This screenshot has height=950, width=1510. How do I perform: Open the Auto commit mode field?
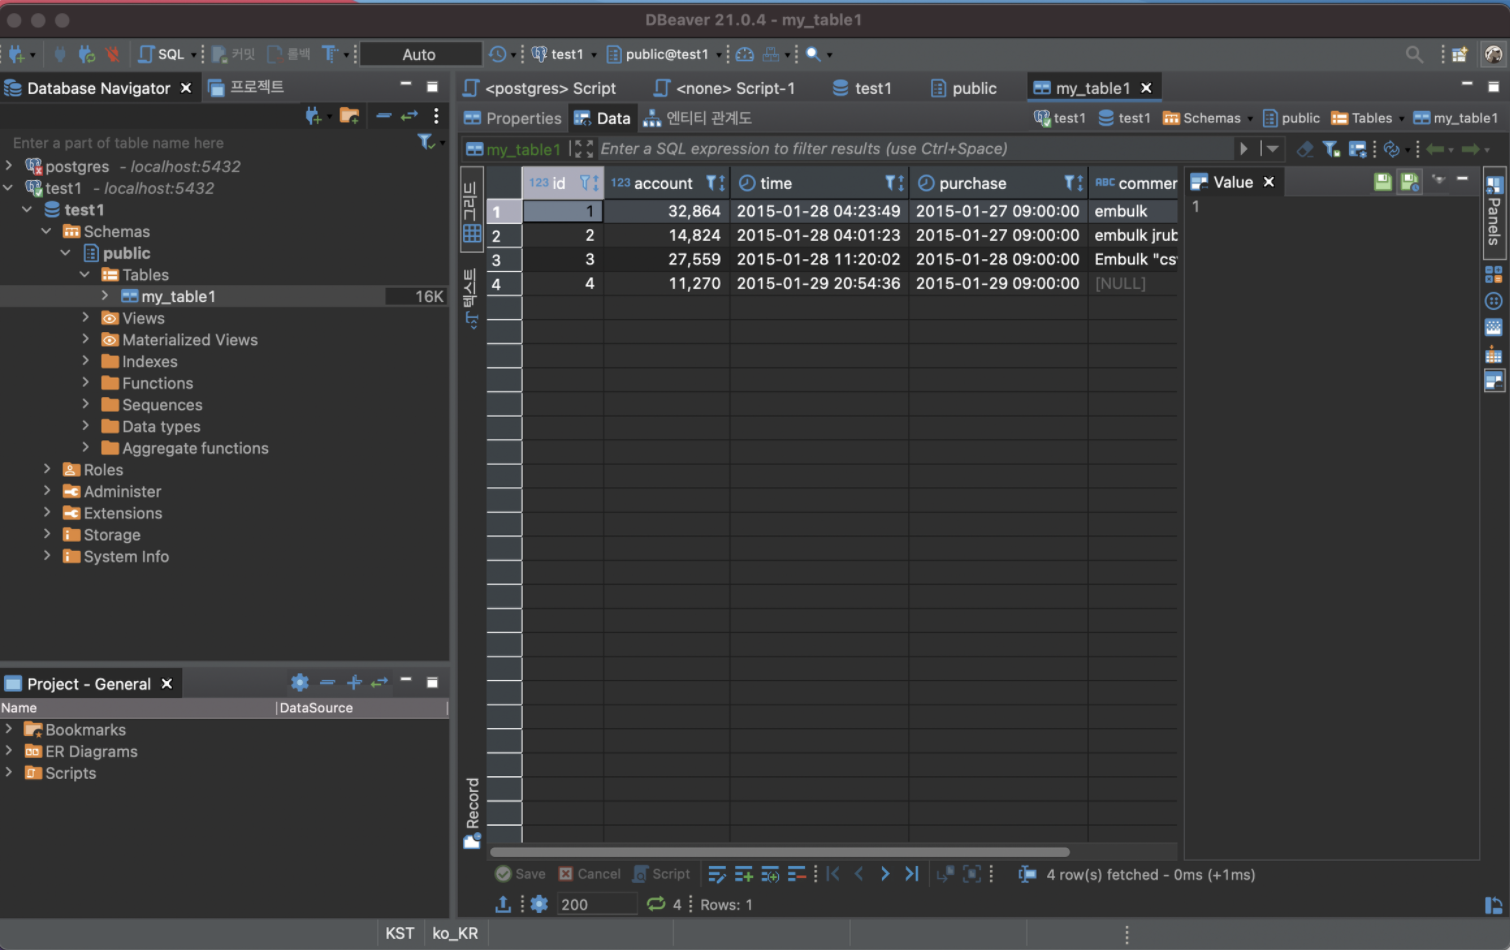pyautogui.click(x=420, y=54)
